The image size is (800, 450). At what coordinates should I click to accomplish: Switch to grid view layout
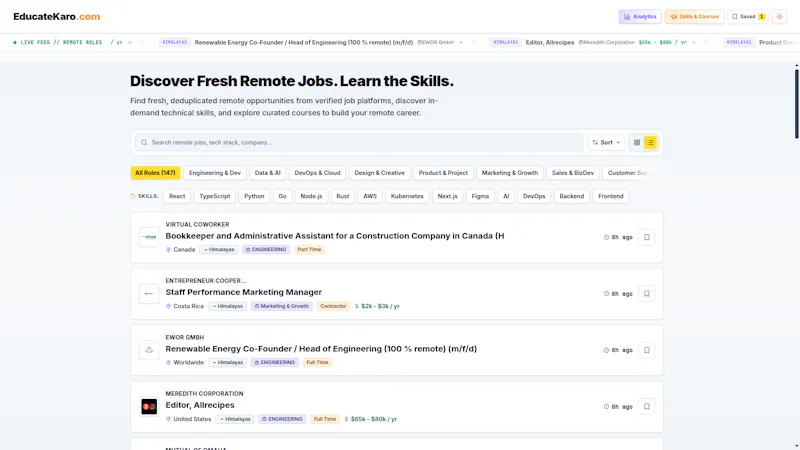pos(637,142)
